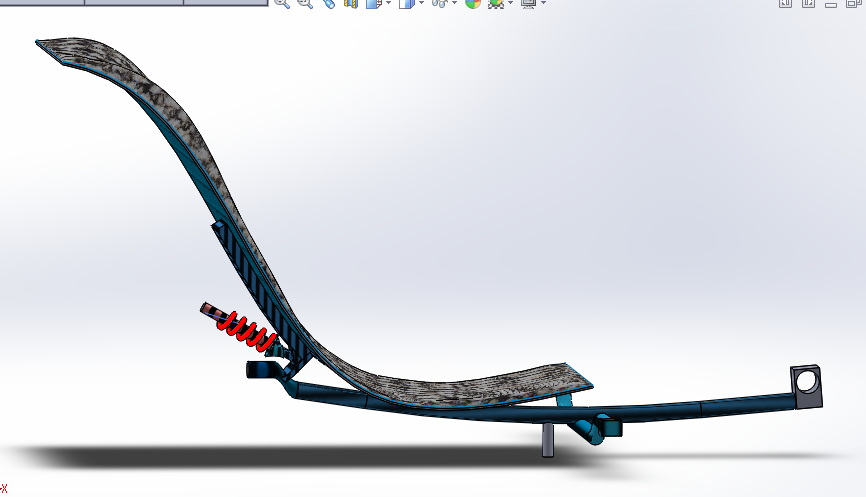This screenshot has width=866, height=497.
Task: Open the View Orientation tool
Action: point(374,3)
